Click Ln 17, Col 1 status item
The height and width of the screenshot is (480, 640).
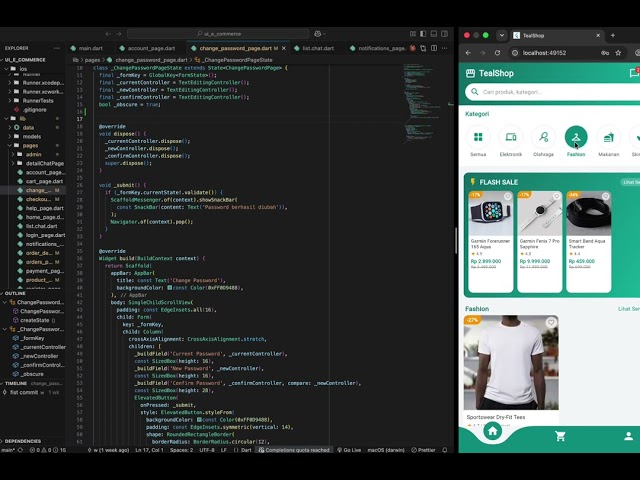point(149,450)
